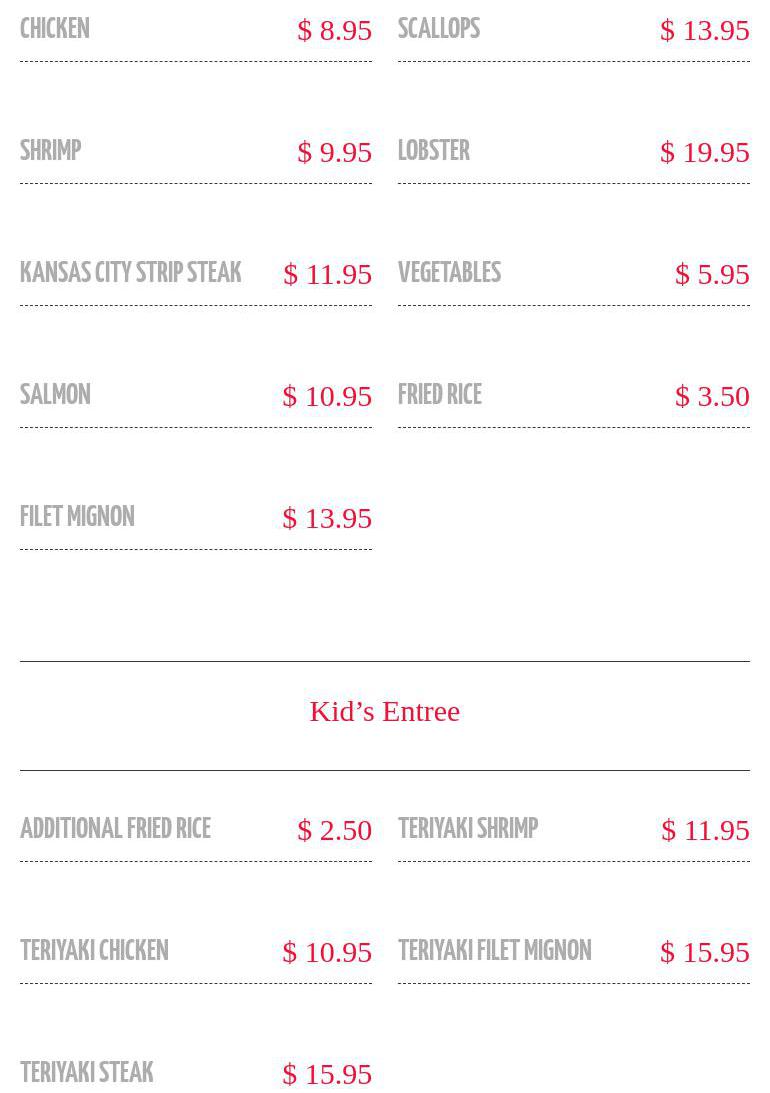Click the Teriyaki Chicken menu item
Screen dimensions: 770x1093
[x=95, y=951]
